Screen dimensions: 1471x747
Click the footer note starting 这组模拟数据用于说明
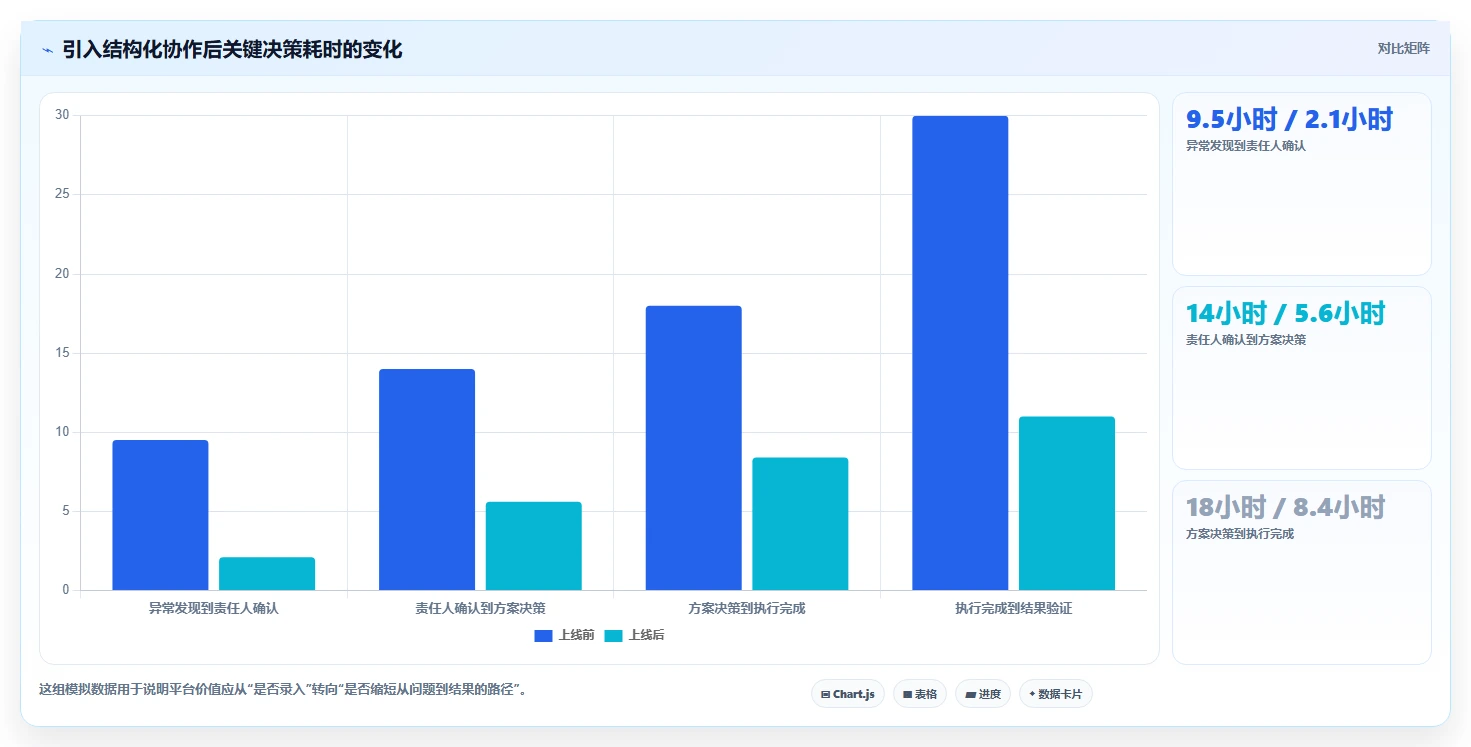click(x=282, y=689)
